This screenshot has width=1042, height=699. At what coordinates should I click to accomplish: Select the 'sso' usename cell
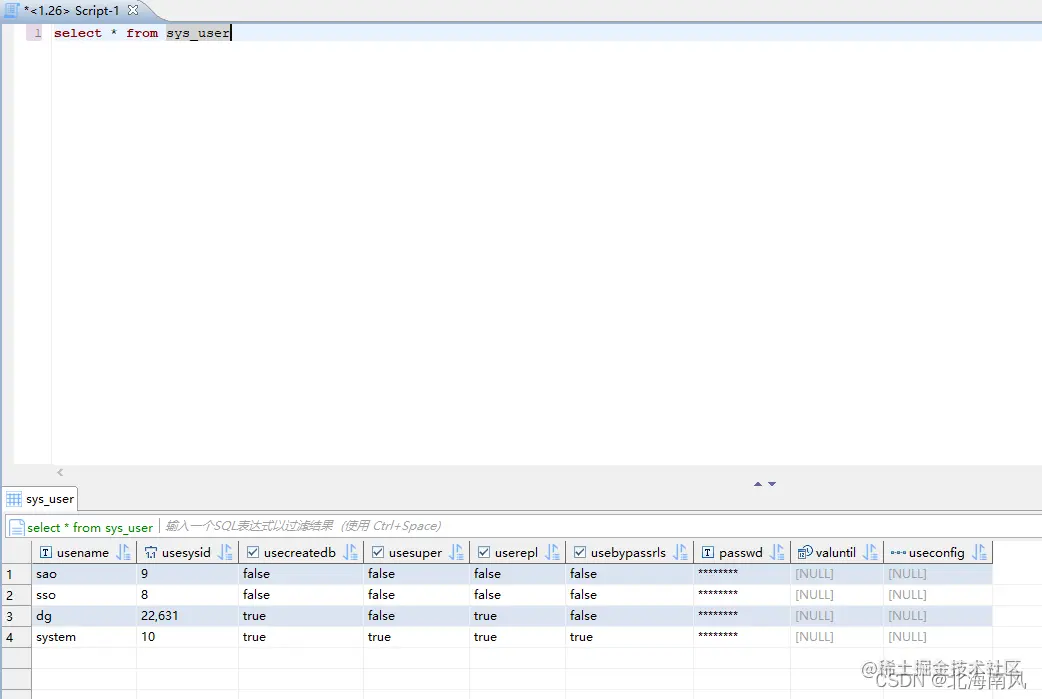(x=84, y=595)
